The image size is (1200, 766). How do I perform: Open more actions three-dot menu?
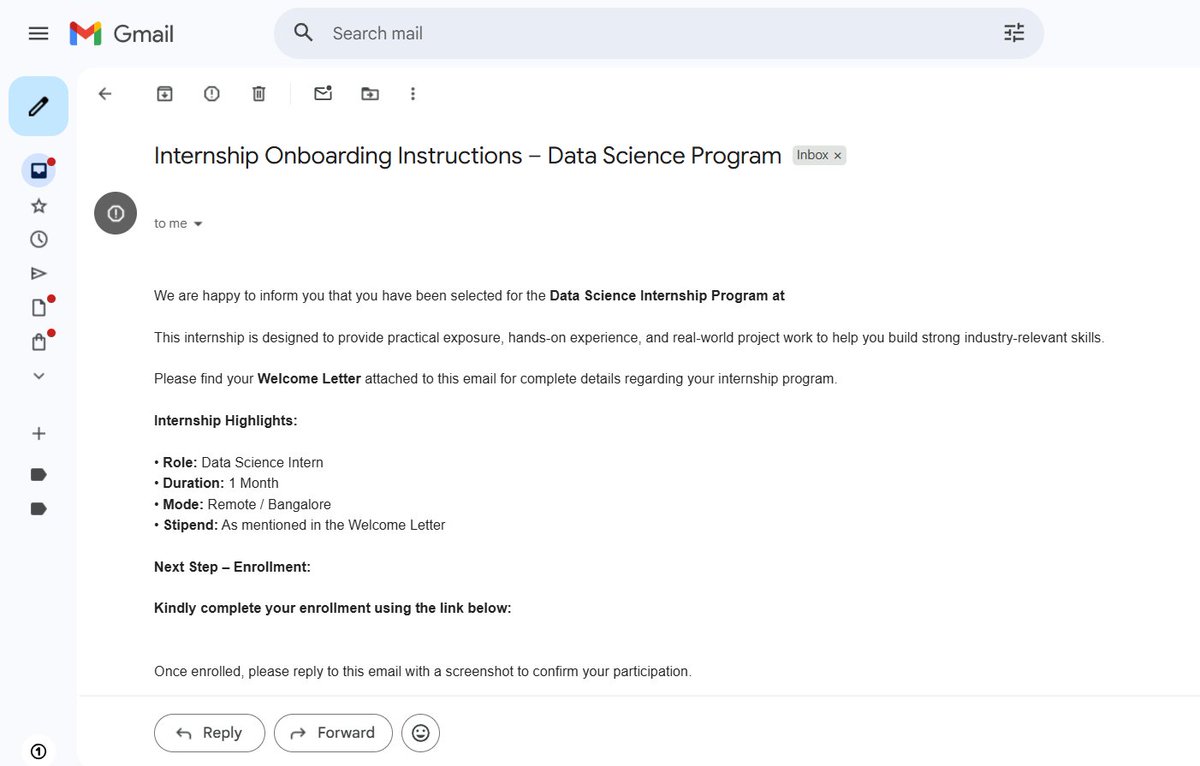413,93
